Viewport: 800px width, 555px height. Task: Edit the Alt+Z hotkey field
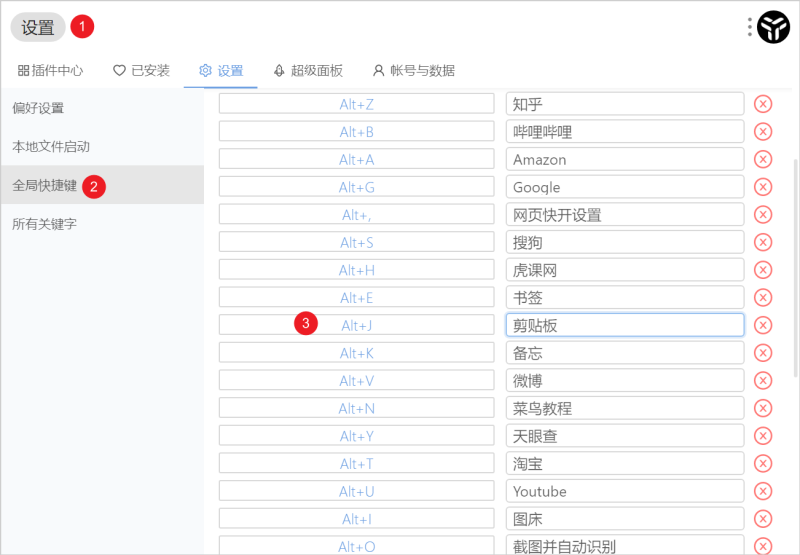(357, 104)
